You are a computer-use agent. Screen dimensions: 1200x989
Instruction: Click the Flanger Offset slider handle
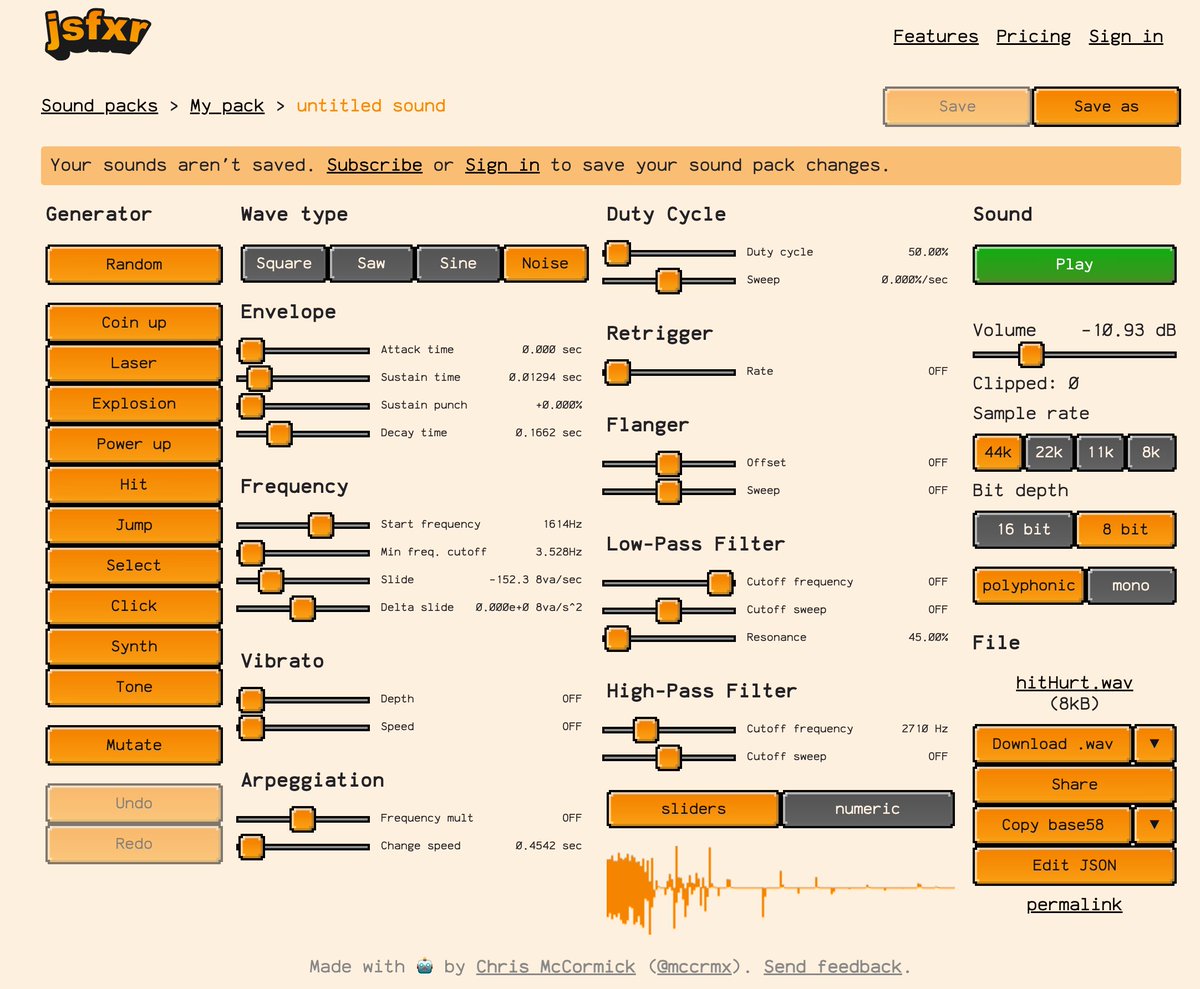(668, 463)
